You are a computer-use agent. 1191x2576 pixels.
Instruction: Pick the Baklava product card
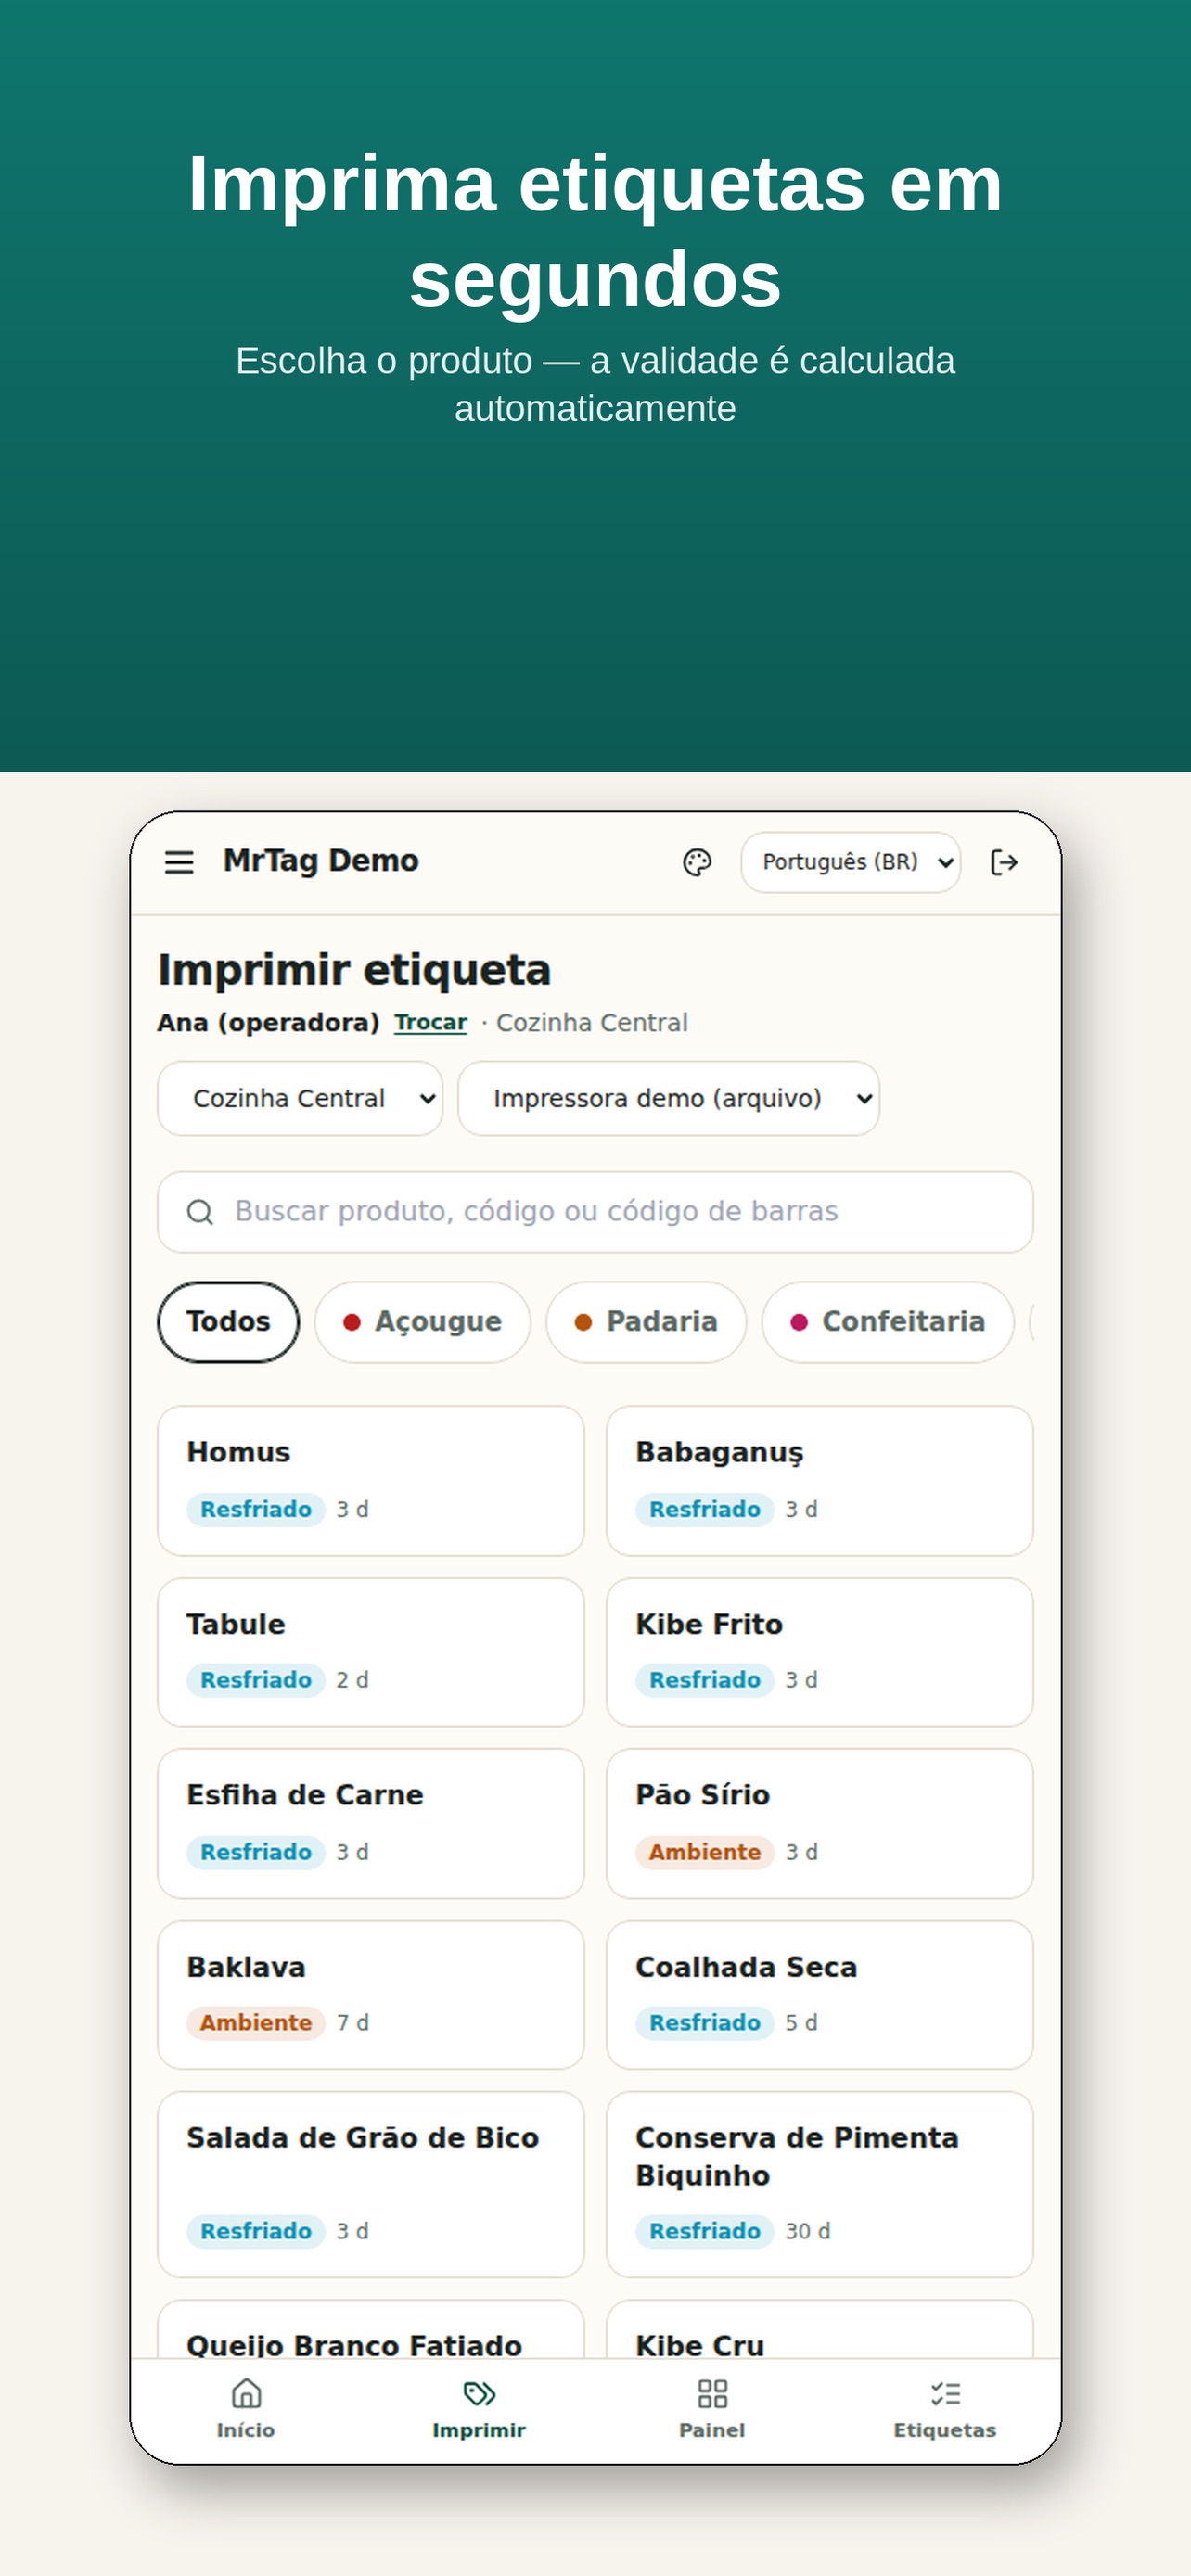(x=371, y=1995)
